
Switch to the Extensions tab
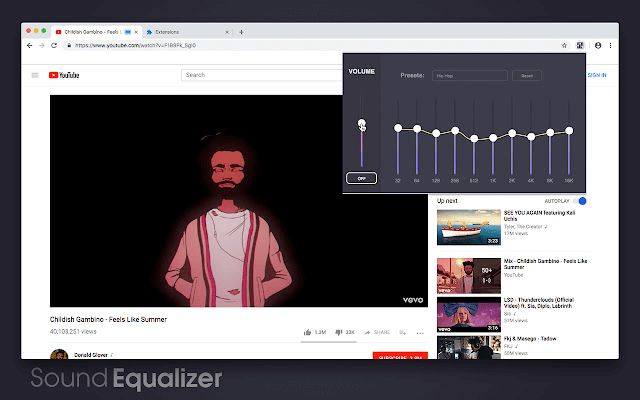pyautogui.click(x=186, y=32)
